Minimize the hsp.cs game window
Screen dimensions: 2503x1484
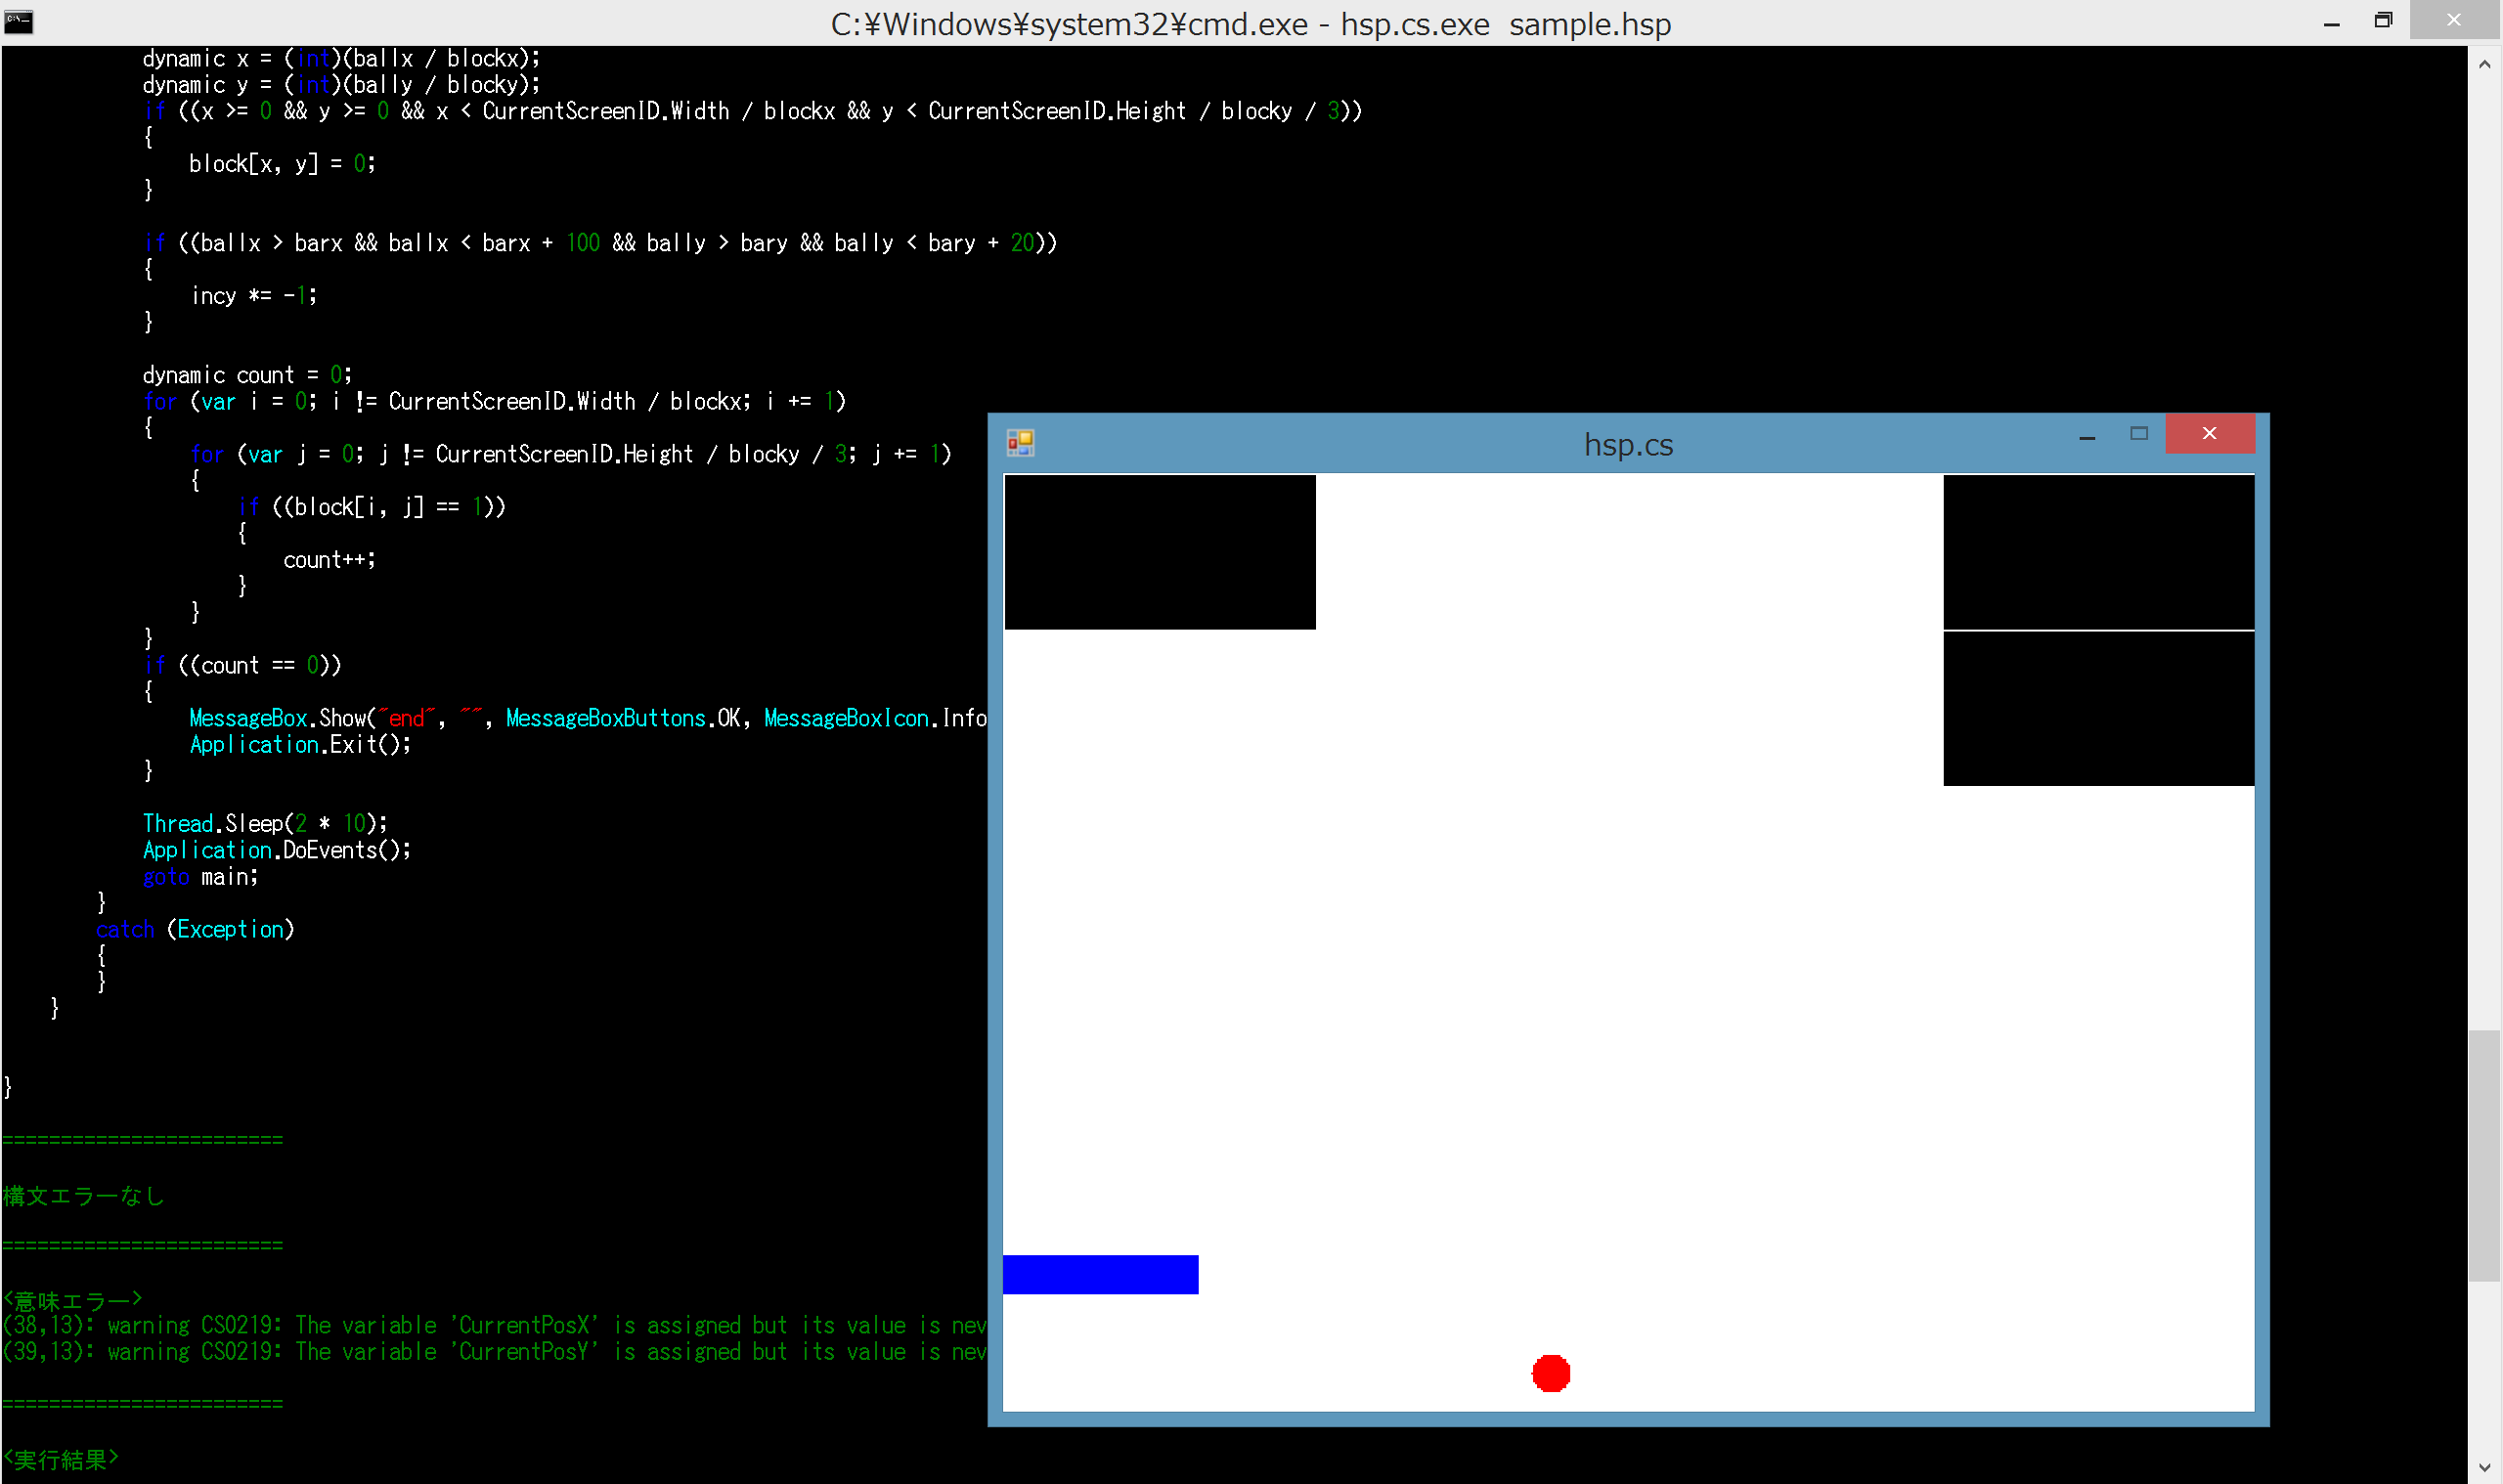pyautogui.click(x=2087, y=436)
